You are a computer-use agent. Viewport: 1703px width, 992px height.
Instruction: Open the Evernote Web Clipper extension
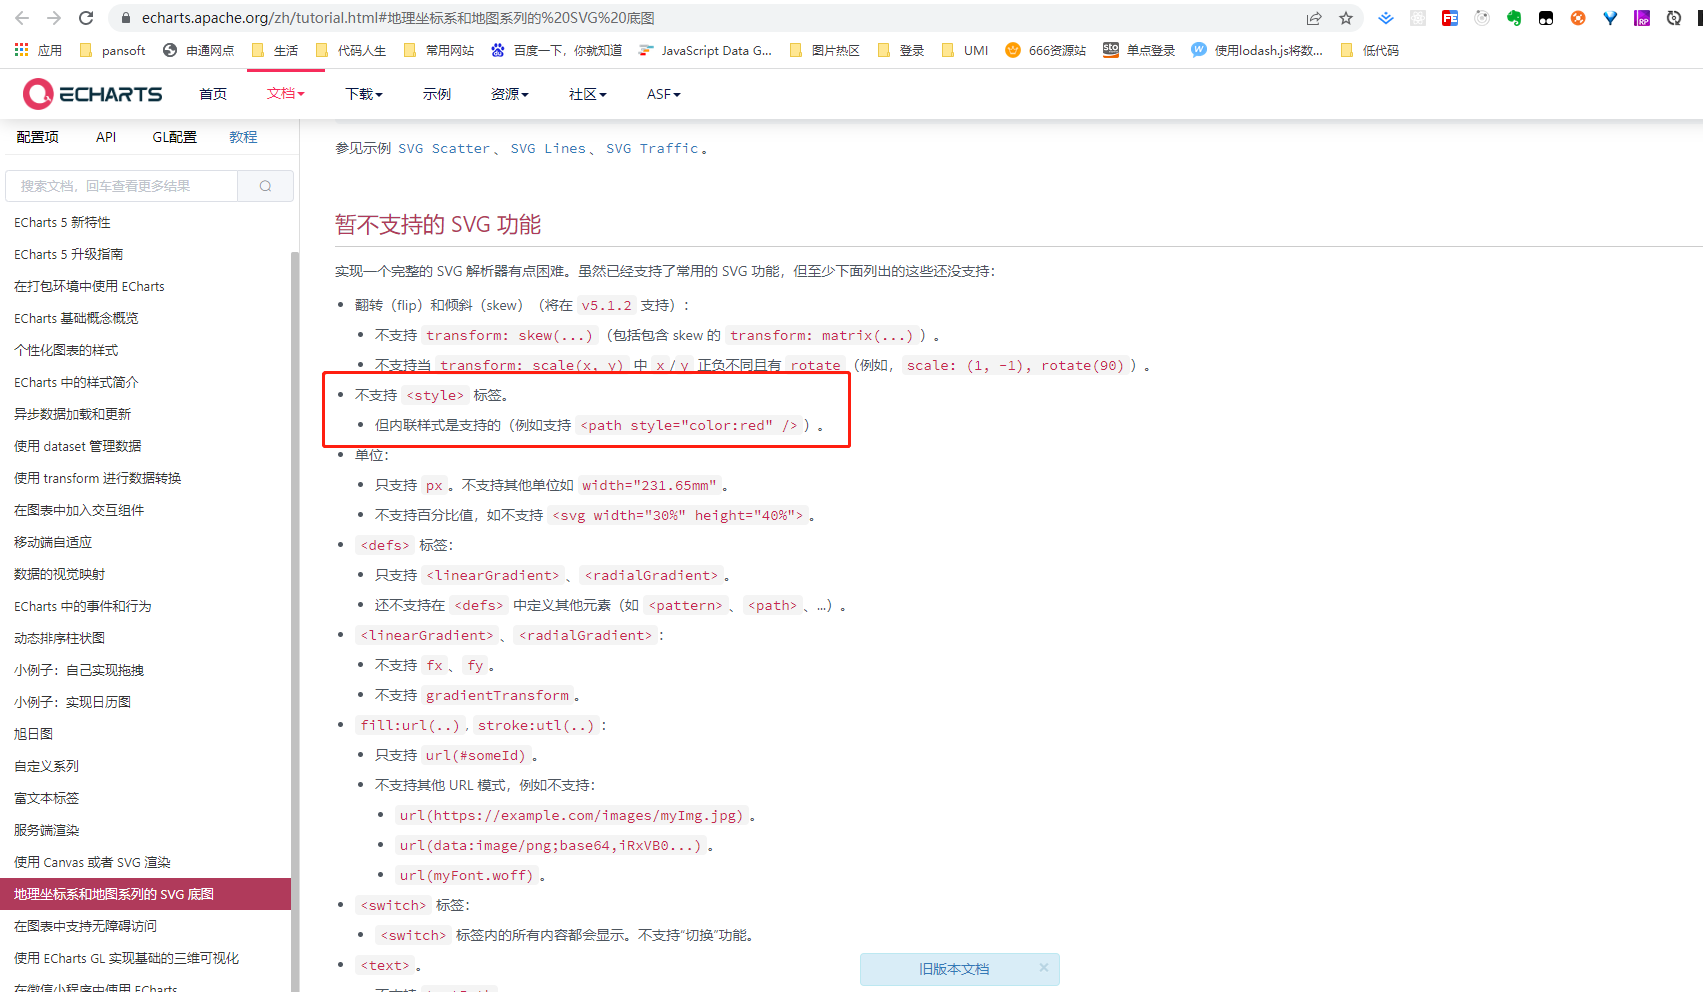(1514, 17)
